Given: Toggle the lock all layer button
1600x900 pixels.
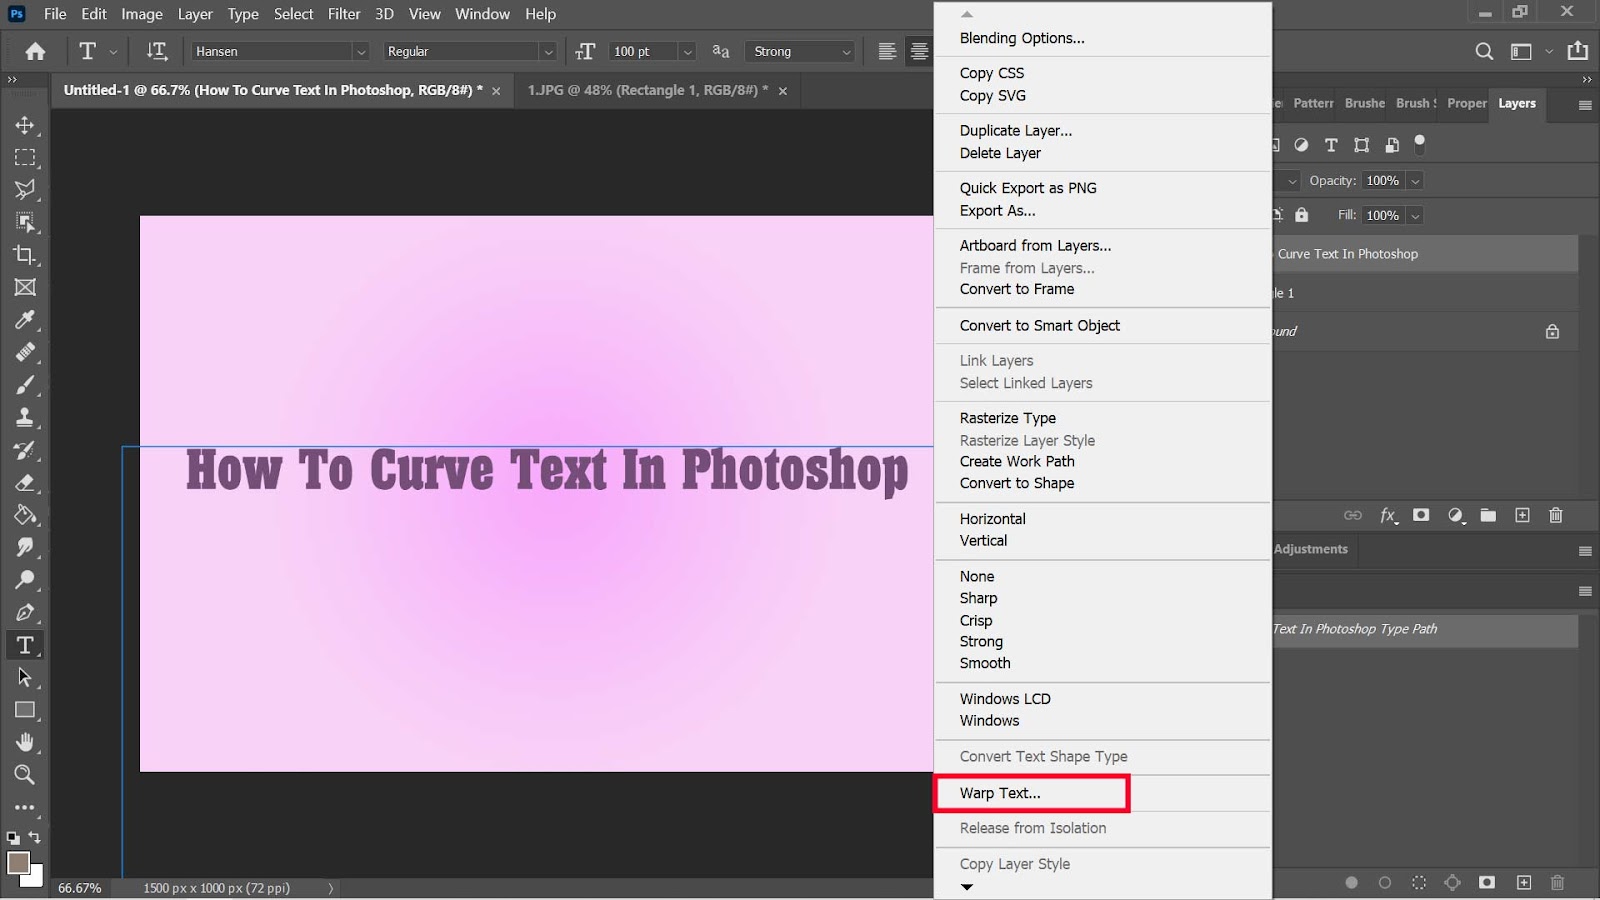Looking at the screenshot, I should 1301,215.
